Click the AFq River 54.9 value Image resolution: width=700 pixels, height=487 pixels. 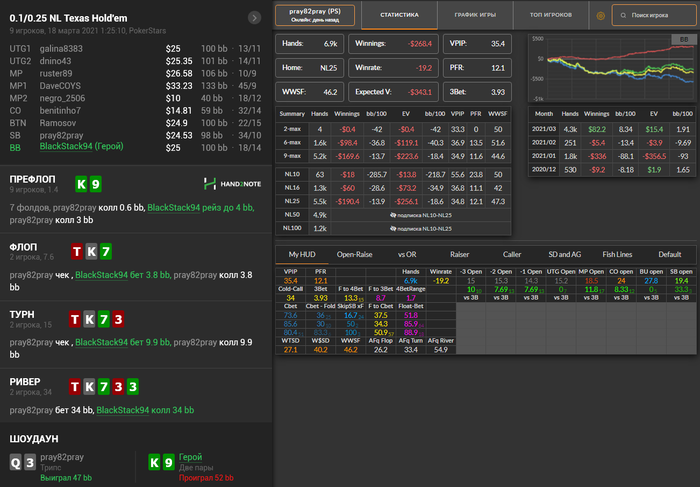click(x=441, y=350)
